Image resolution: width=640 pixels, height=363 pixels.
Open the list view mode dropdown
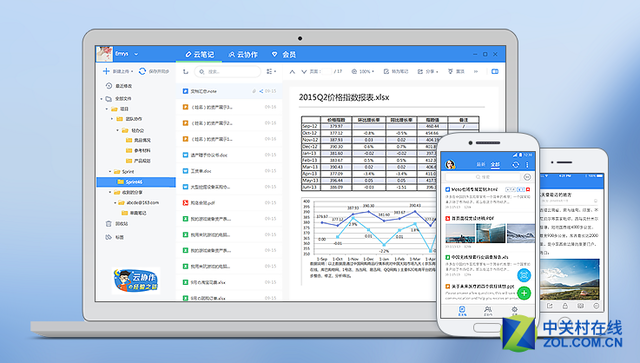[271, 71]
